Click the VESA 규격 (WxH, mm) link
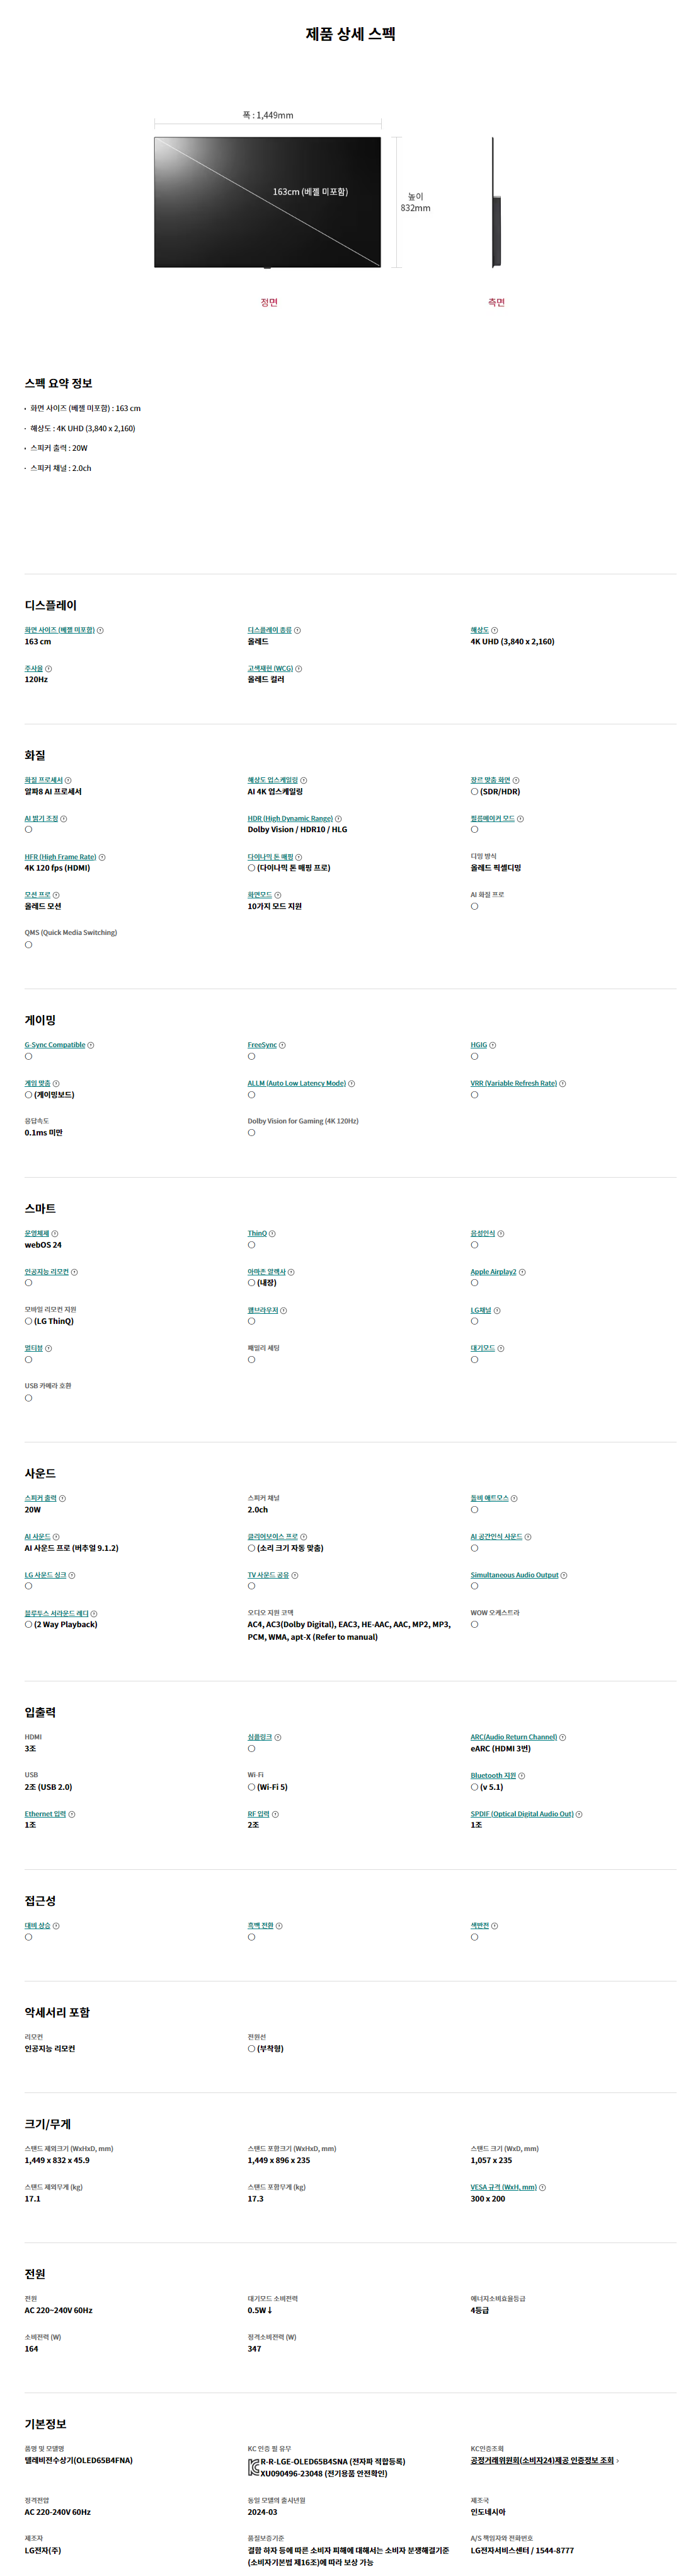Screen dimensions: 693x2576 [504, 2187]
